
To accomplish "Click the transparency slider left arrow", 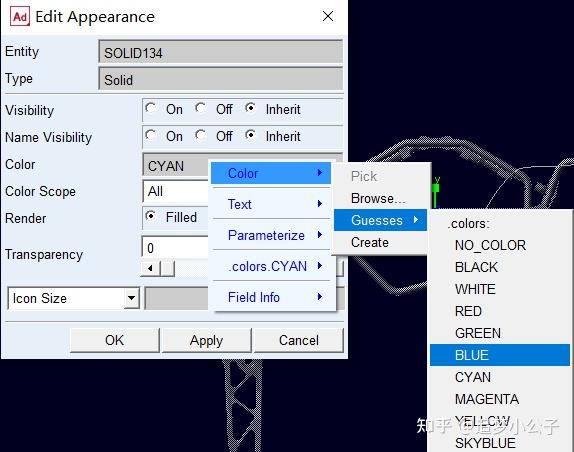I will (x=150, y=268).
